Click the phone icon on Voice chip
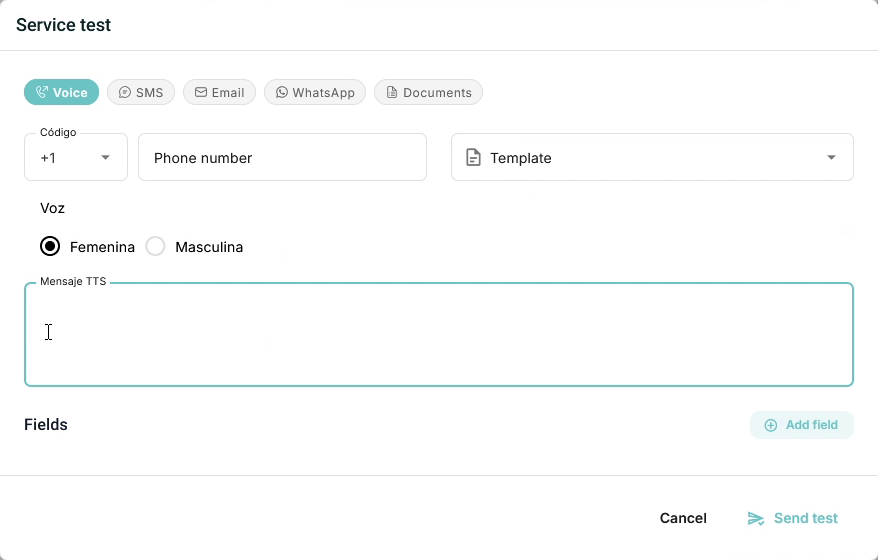Viewport: 878px width, 560px height. (x=42, y=92)
